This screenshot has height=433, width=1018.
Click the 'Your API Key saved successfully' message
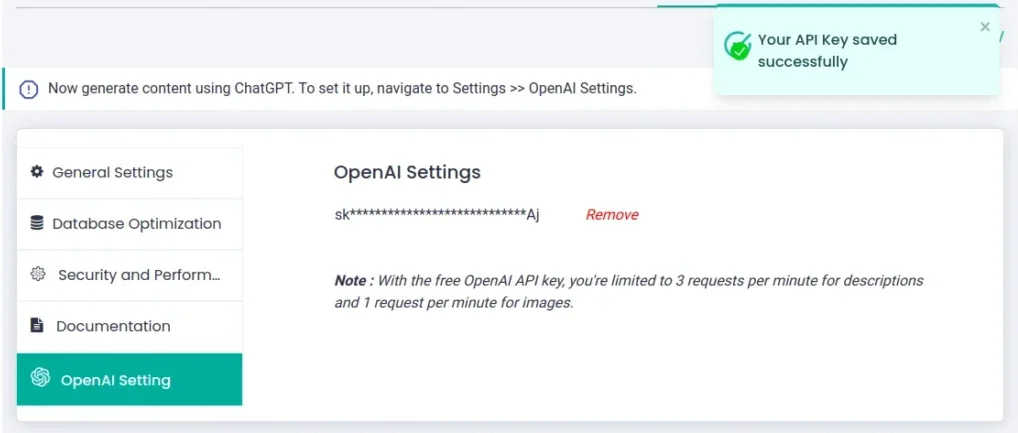click(x=827, y=51)
